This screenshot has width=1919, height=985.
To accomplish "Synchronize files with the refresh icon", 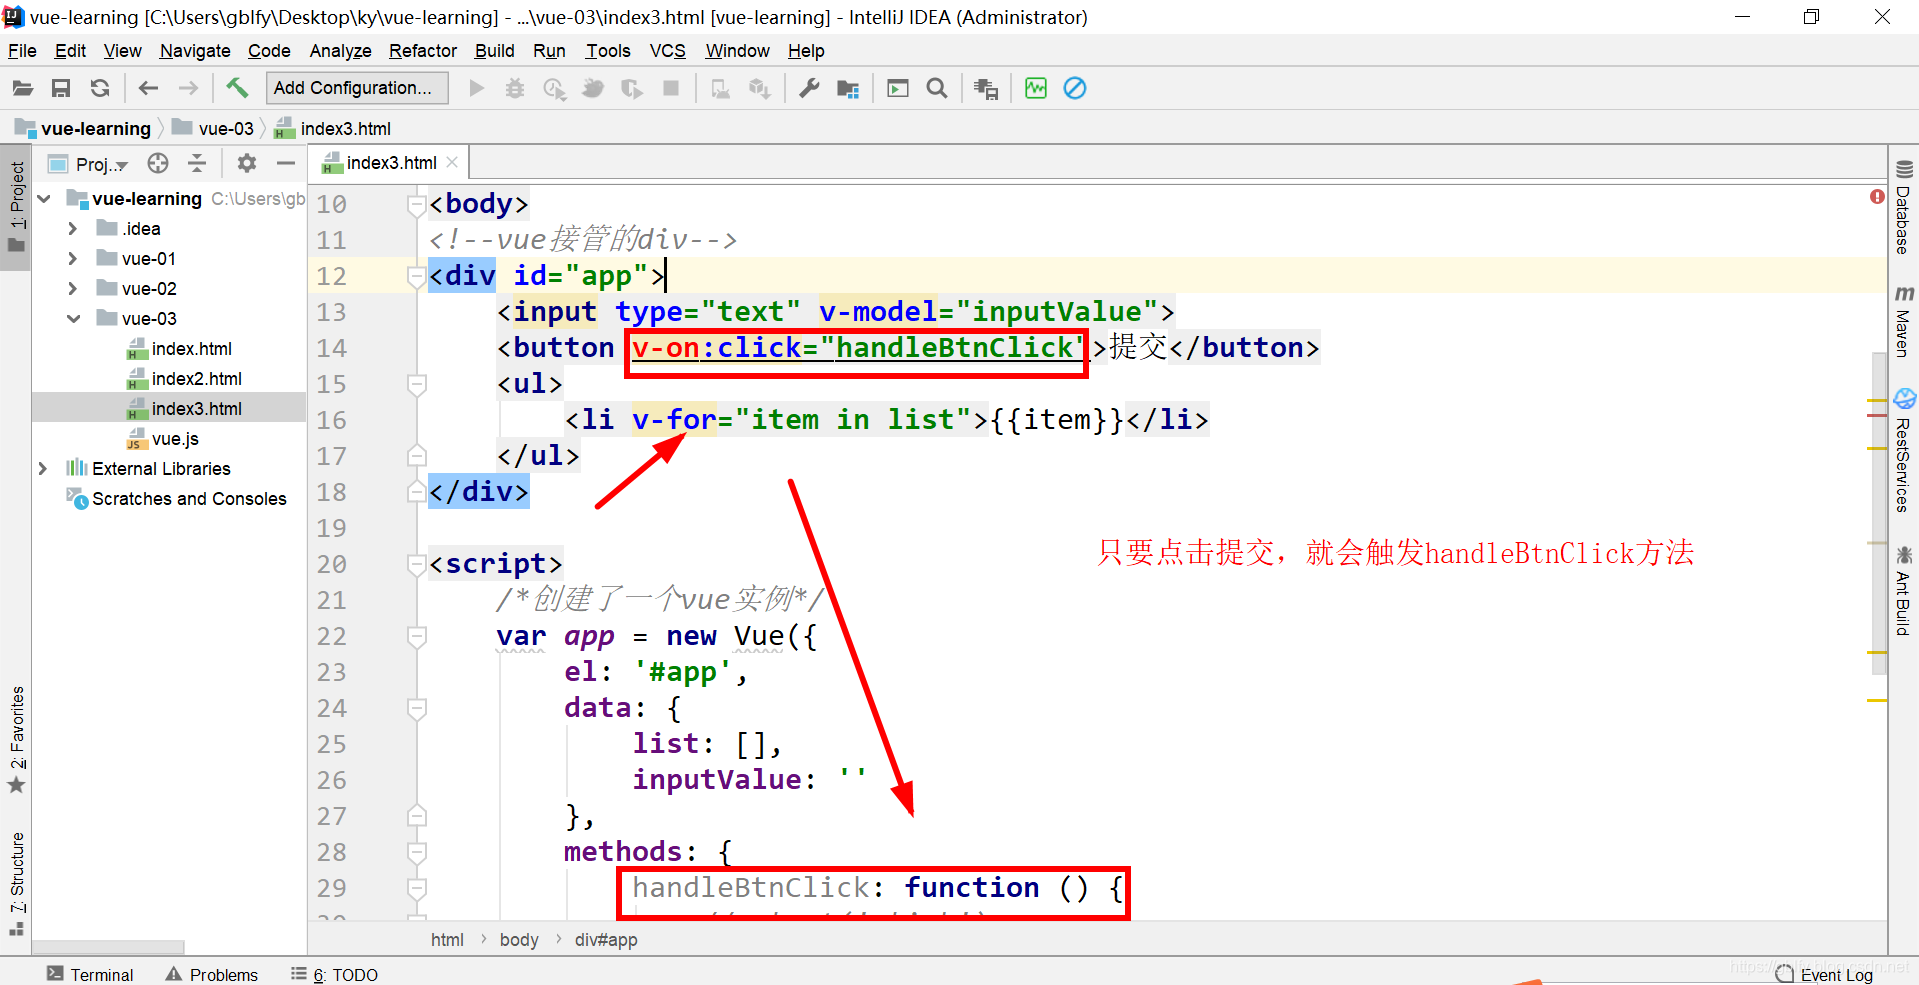I will (x=100, y=88).
